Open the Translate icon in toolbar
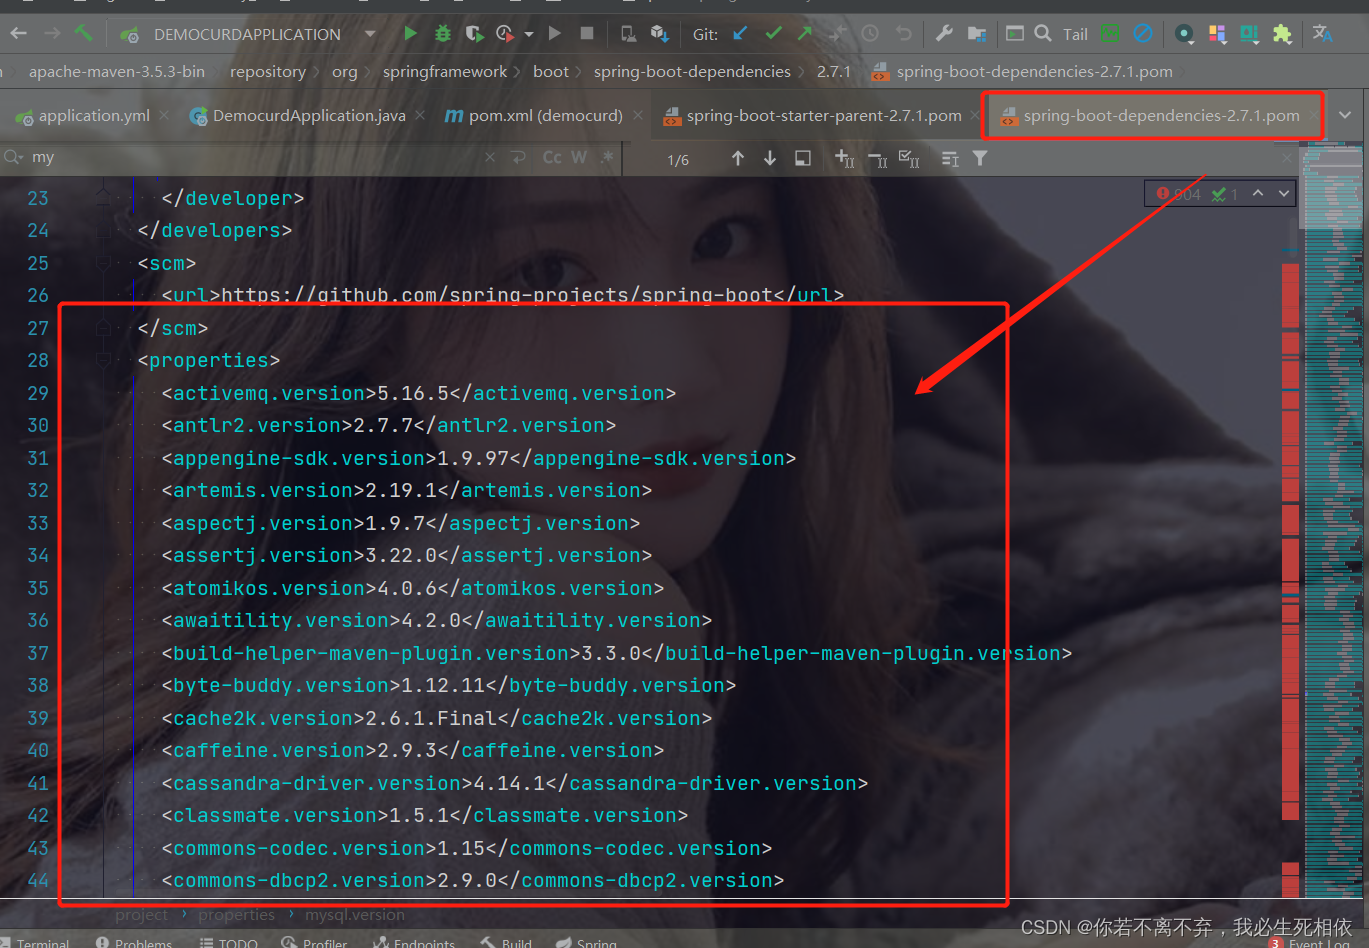 [x=1322, y=34]
